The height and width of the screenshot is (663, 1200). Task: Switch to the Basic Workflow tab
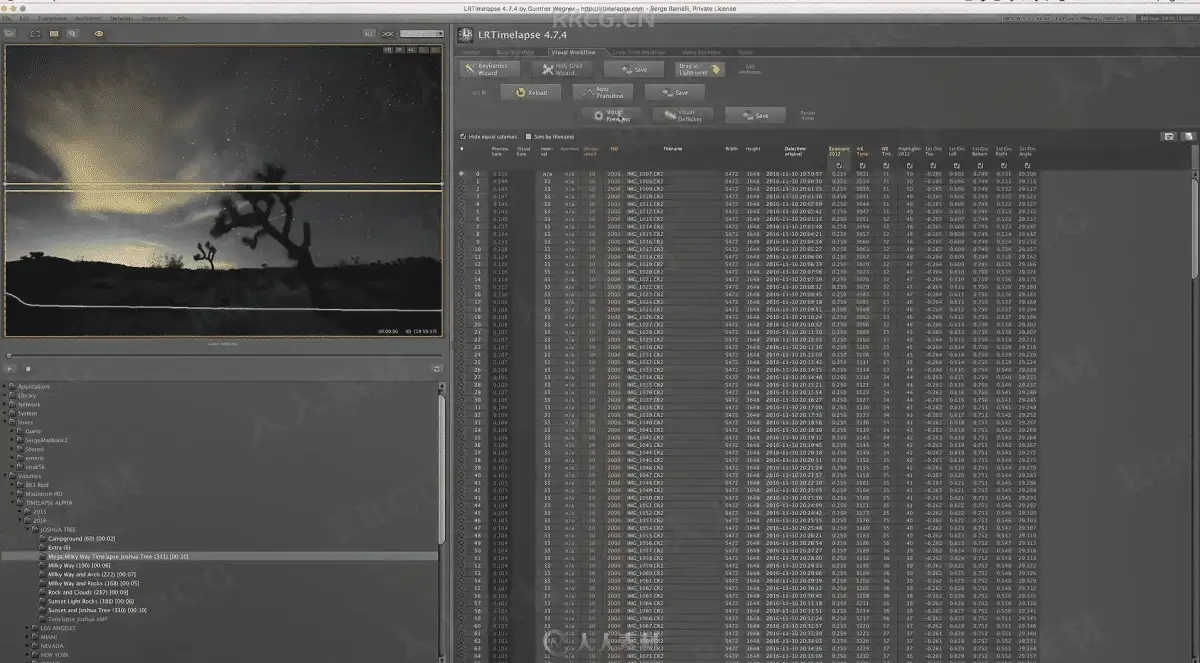point(516,51)
